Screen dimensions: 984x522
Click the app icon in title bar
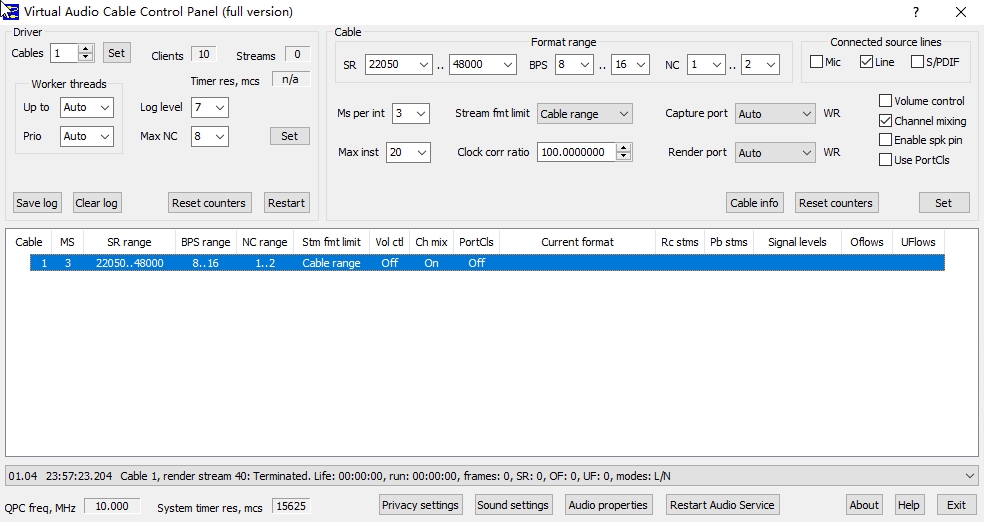pyautogui.click(x=10, y=11)
